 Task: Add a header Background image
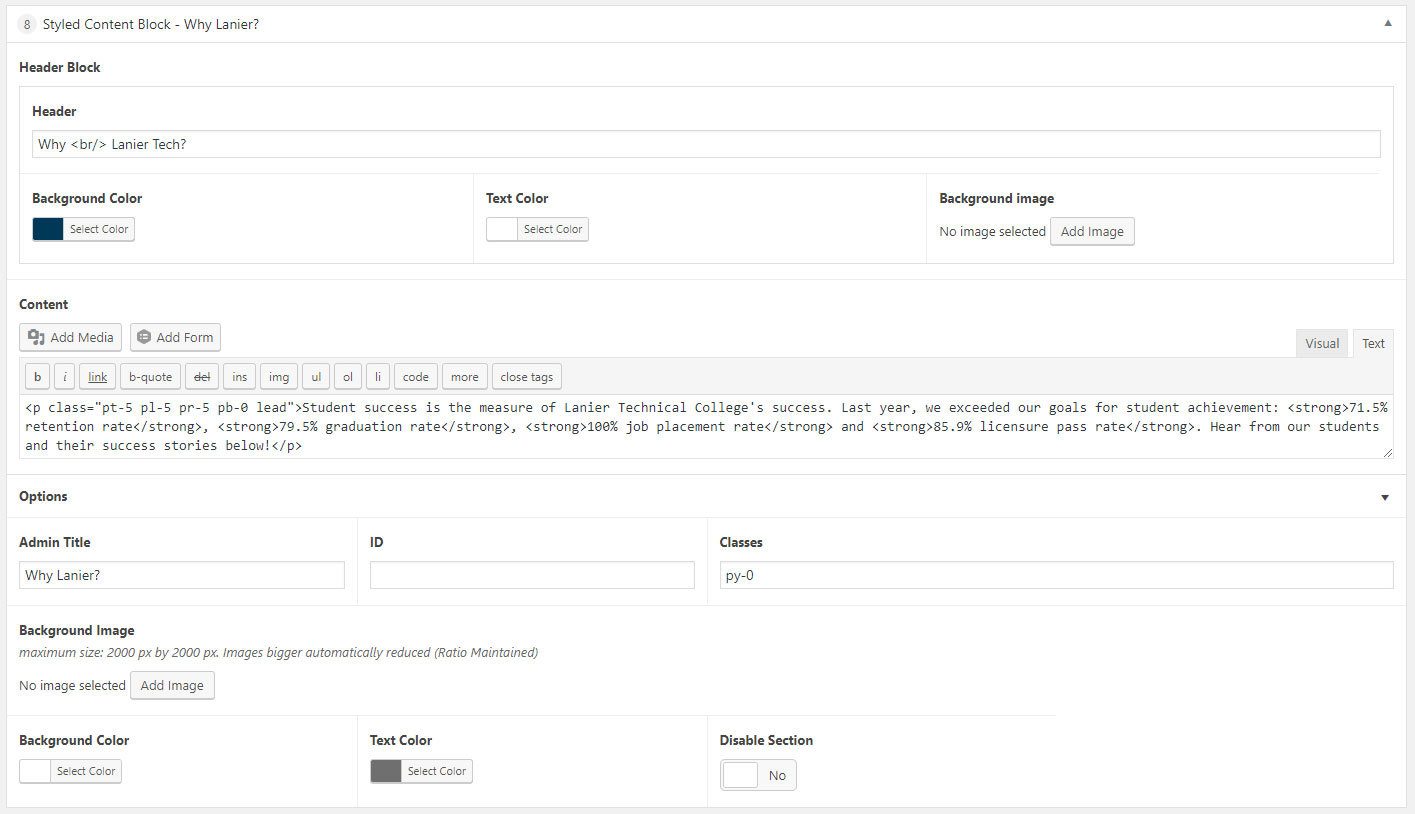pyautogui.click(x=1092, y=231)
